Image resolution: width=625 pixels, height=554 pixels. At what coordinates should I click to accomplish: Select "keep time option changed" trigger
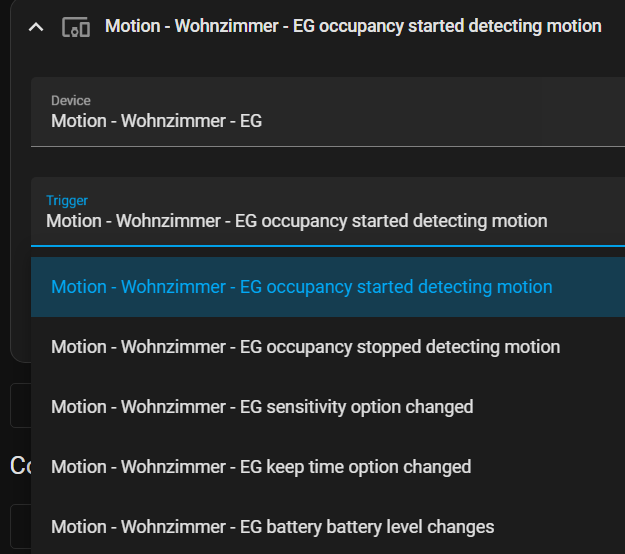(x=261, y=467)
